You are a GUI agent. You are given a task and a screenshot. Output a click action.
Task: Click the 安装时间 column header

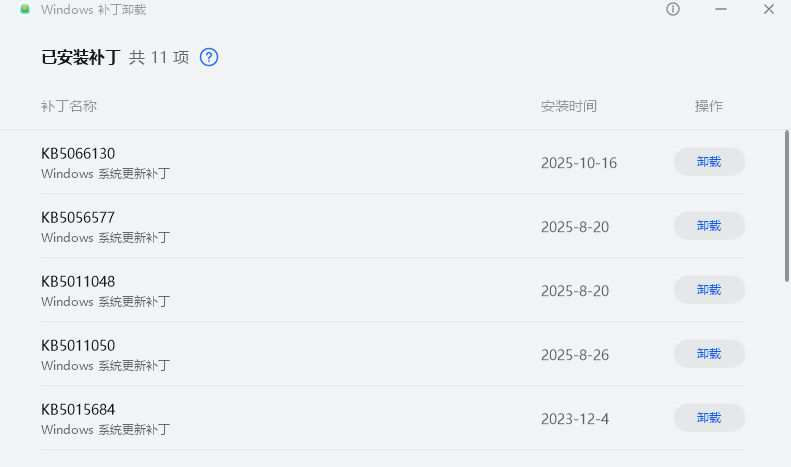tap(569, 106)
